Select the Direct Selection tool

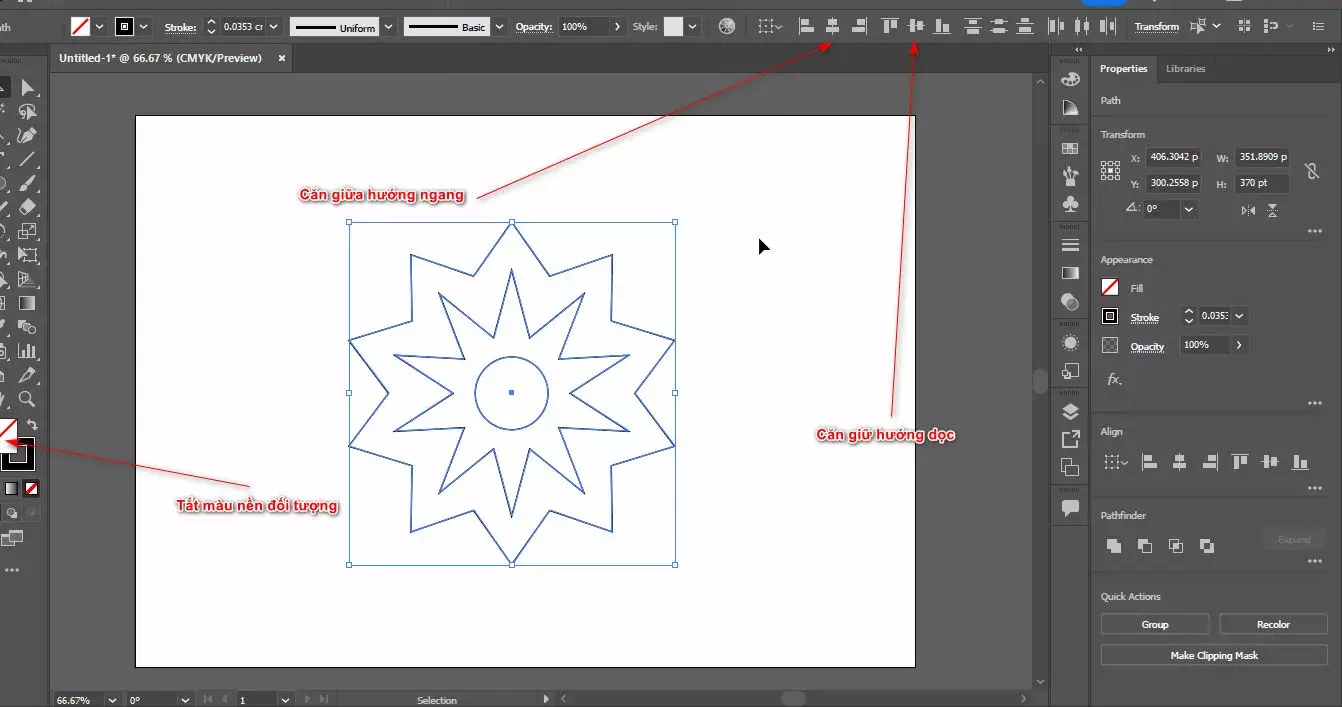tap(28, 88)
